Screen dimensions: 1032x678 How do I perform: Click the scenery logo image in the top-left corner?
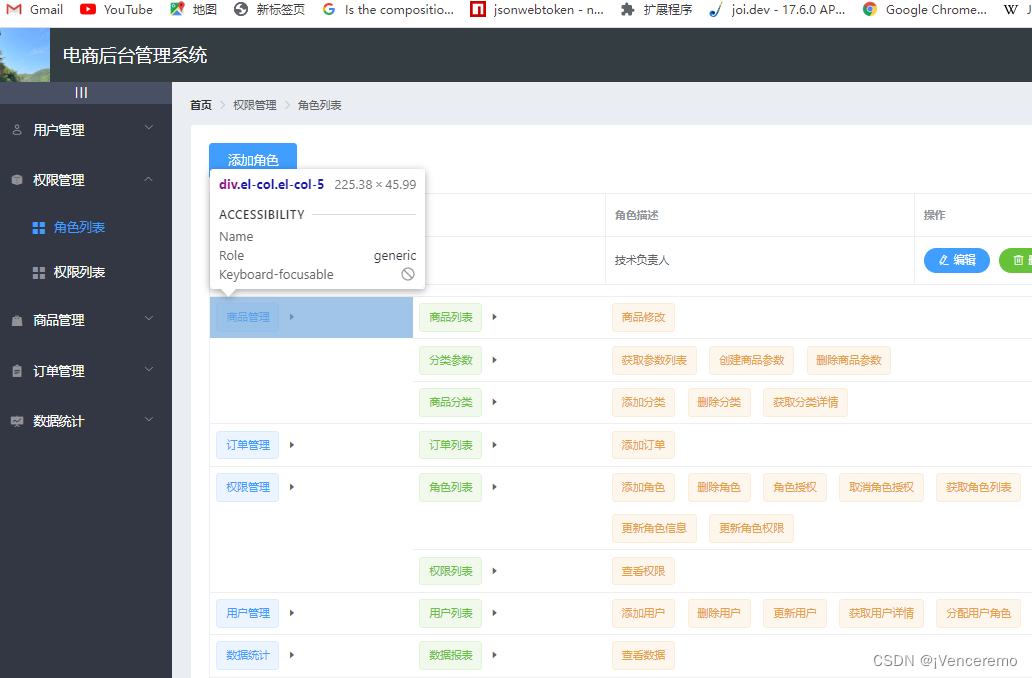(24, 54)
